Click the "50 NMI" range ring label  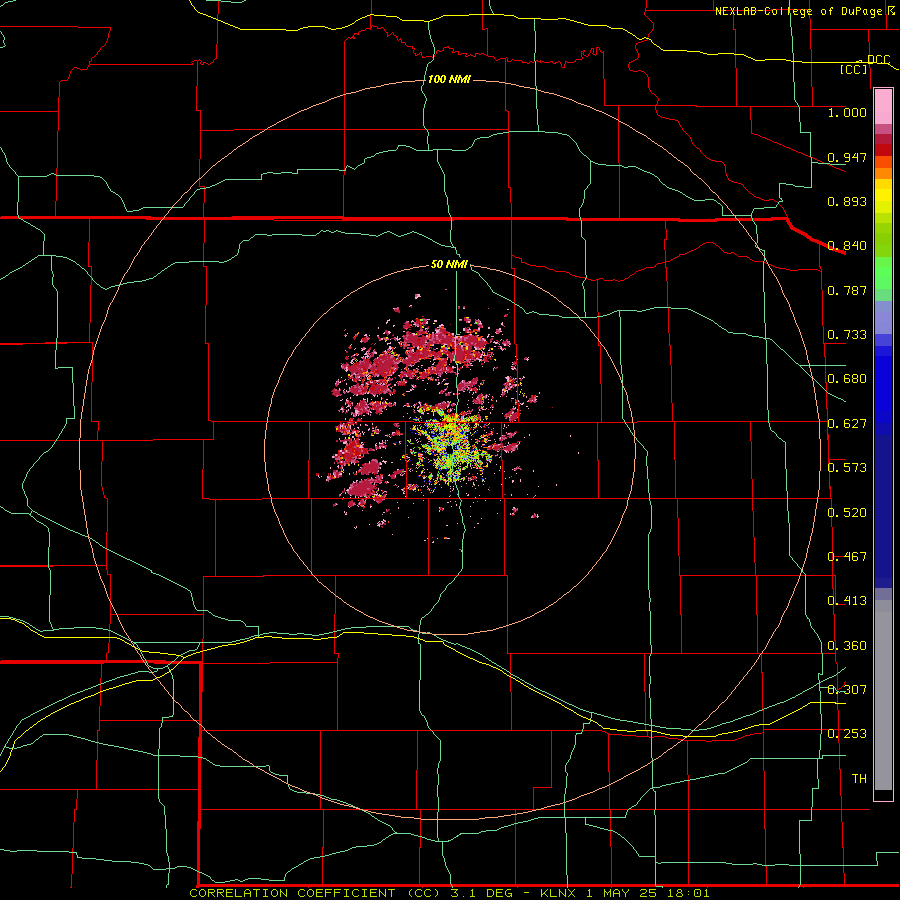coord(449,264)
